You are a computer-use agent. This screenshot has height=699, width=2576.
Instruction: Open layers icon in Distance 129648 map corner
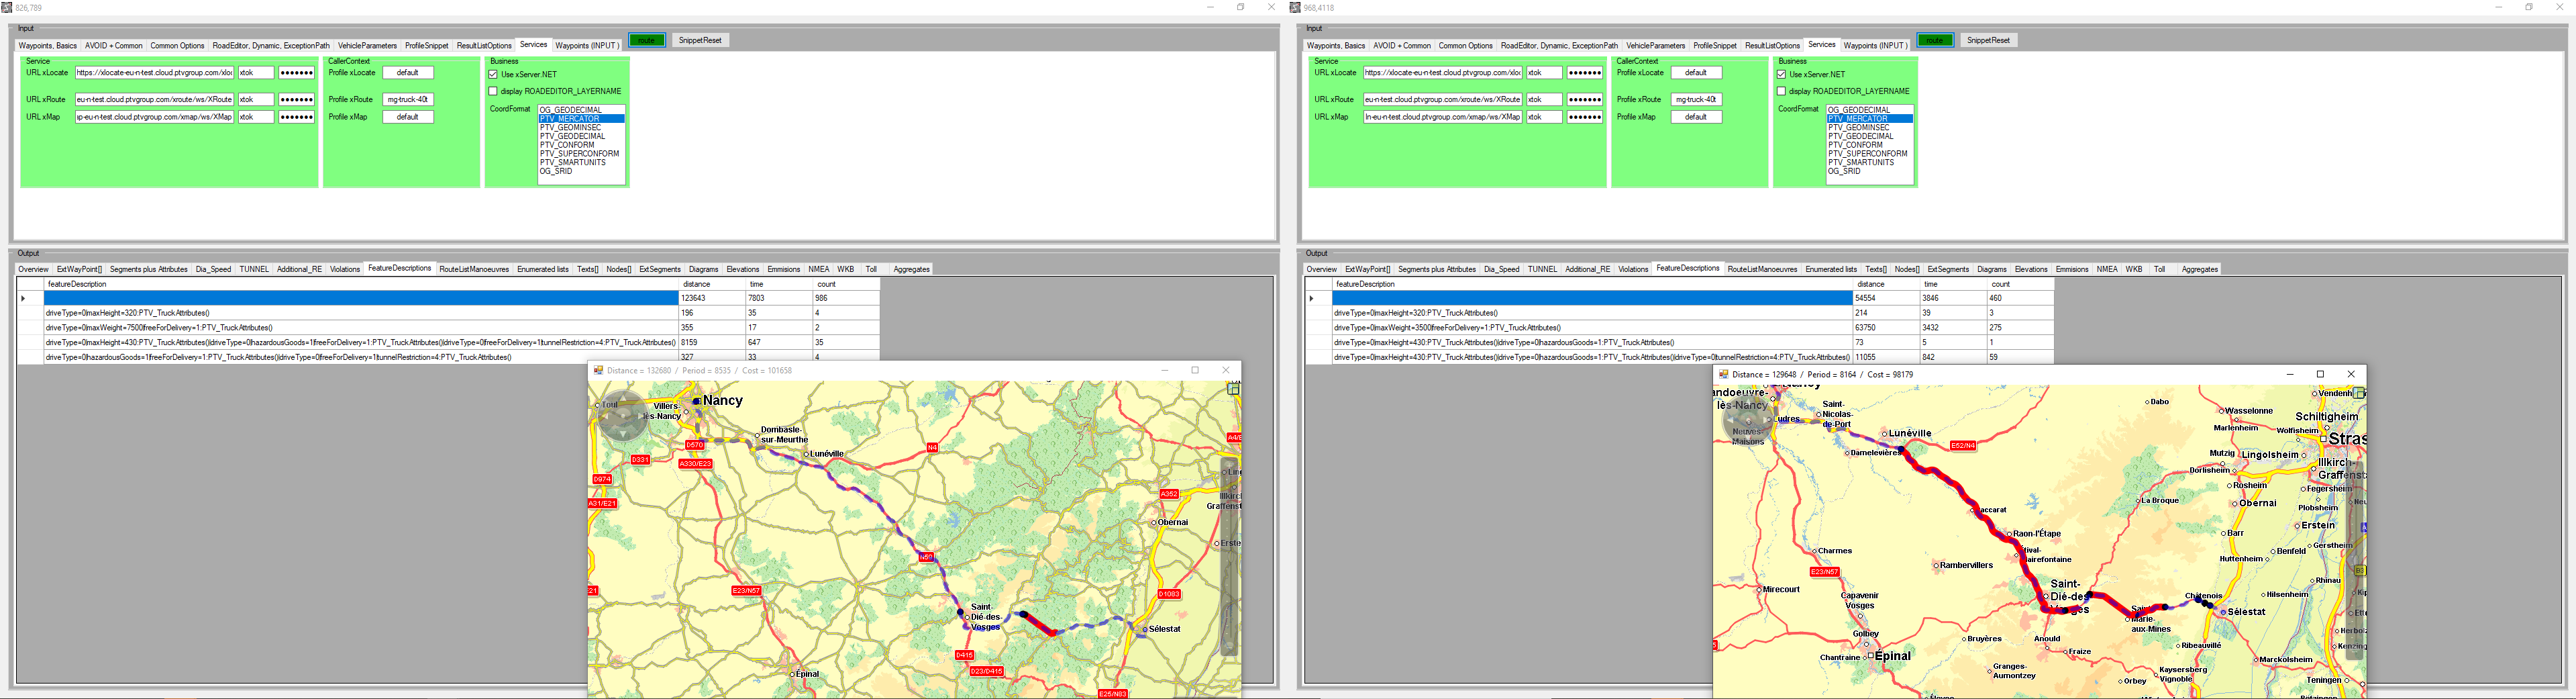pyautogui.click(x=2358, y=393)
